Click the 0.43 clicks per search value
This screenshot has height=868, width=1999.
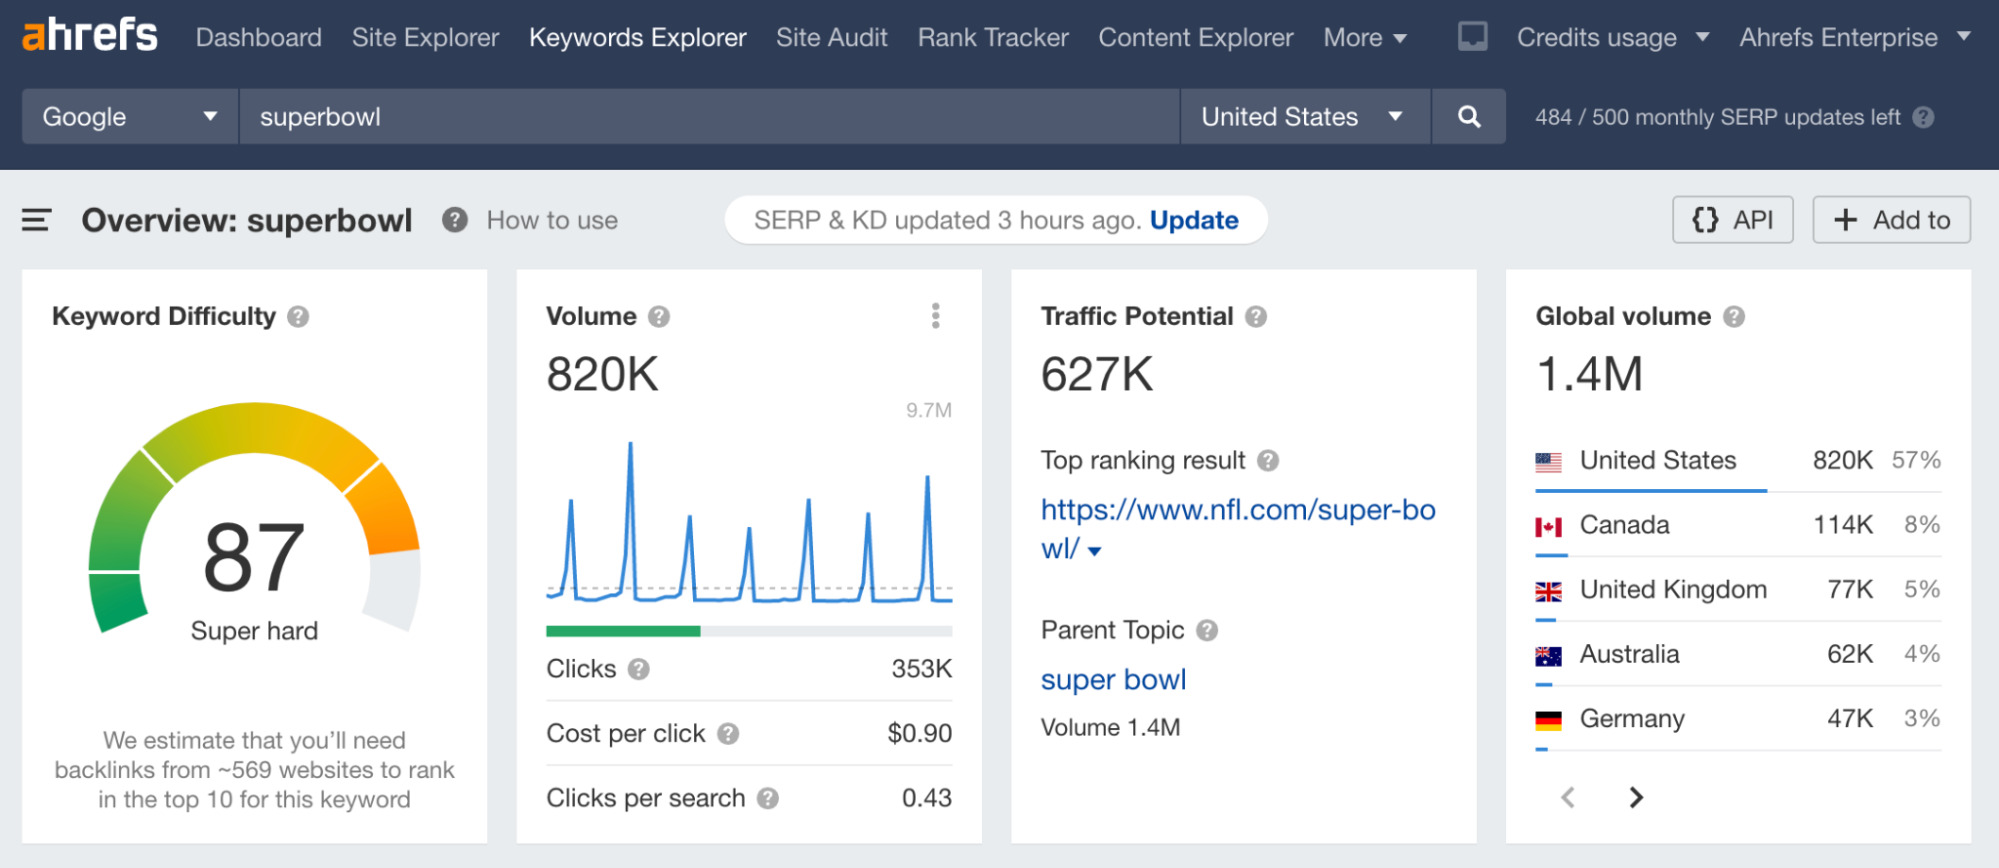(926, 798)
